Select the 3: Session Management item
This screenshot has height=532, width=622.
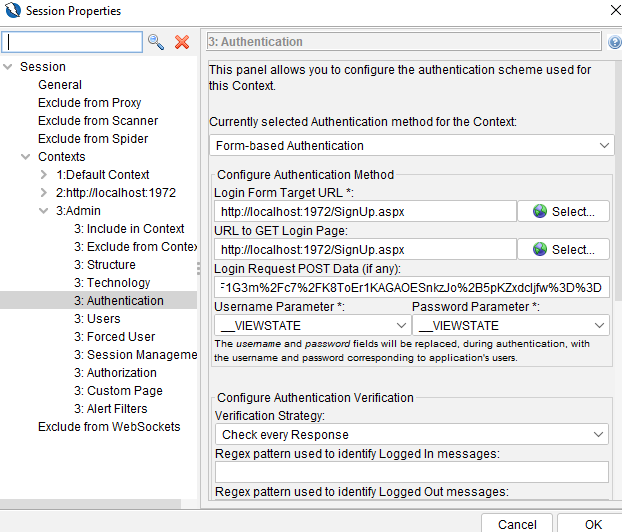click(135, 355)
